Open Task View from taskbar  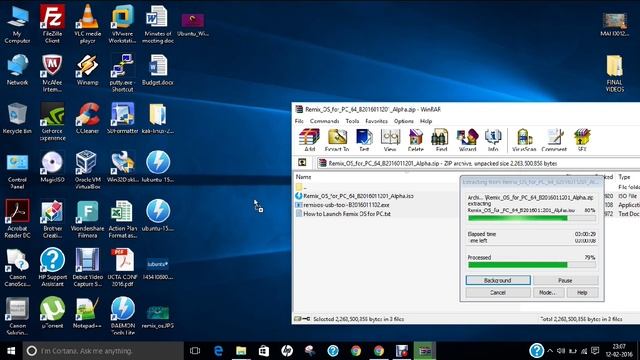[195, 351]
